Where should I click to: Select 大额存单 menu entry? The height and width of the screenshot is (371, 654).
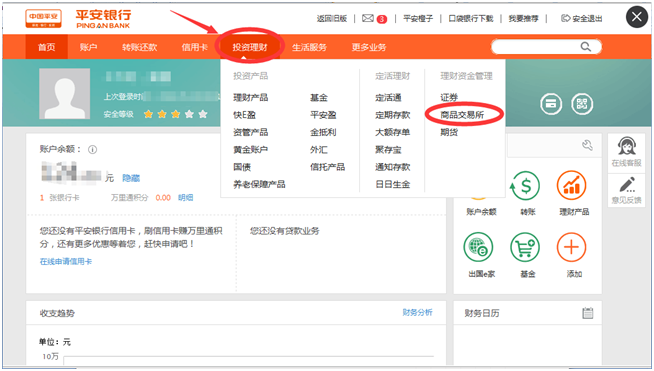coord(392,132)
